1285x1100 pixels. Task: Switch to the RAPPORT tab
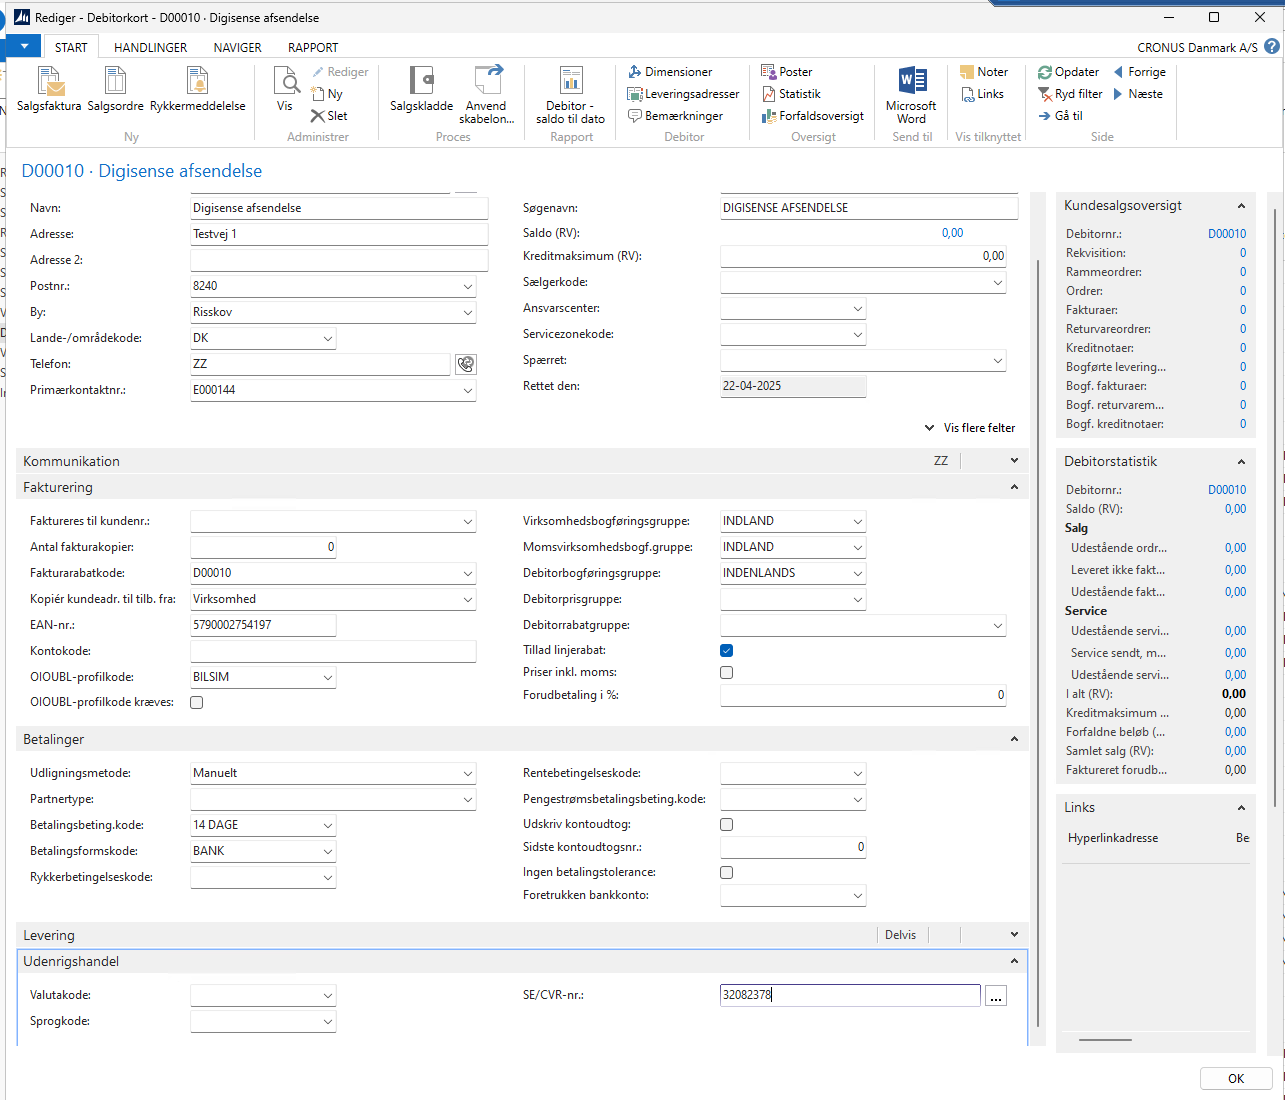[x=313, y=47]
